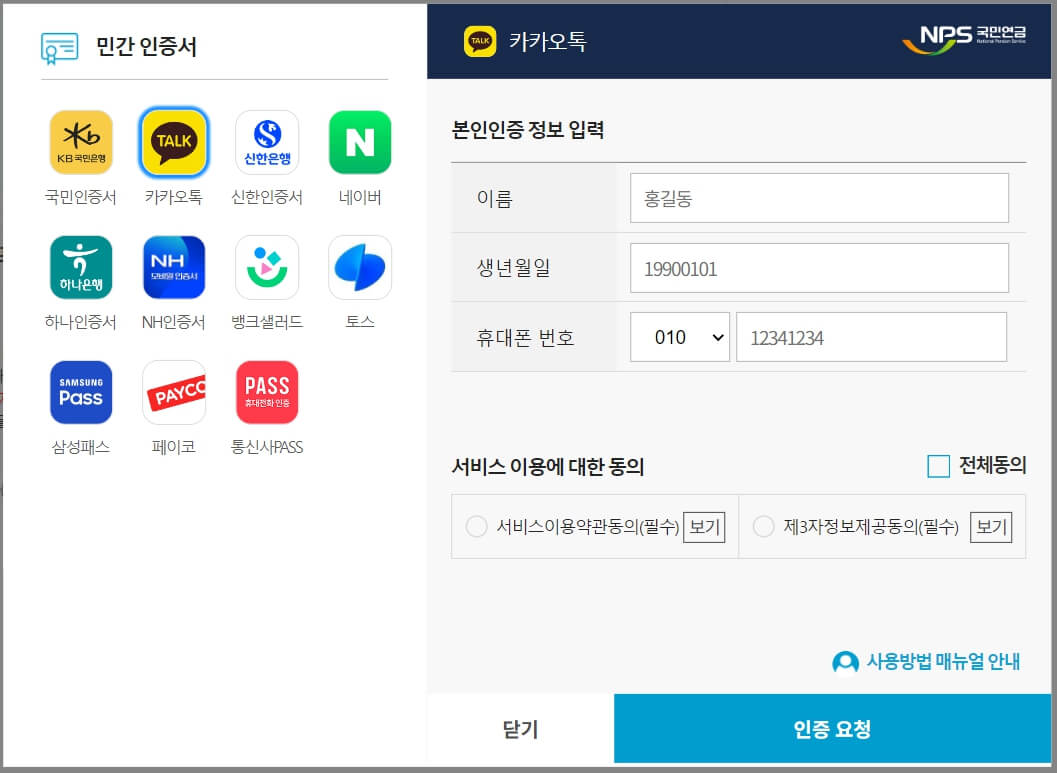This screenshot has width=1057, height=773.
Task: Select the 제3자정보제공동의 radio button
Action: (764, 527)
